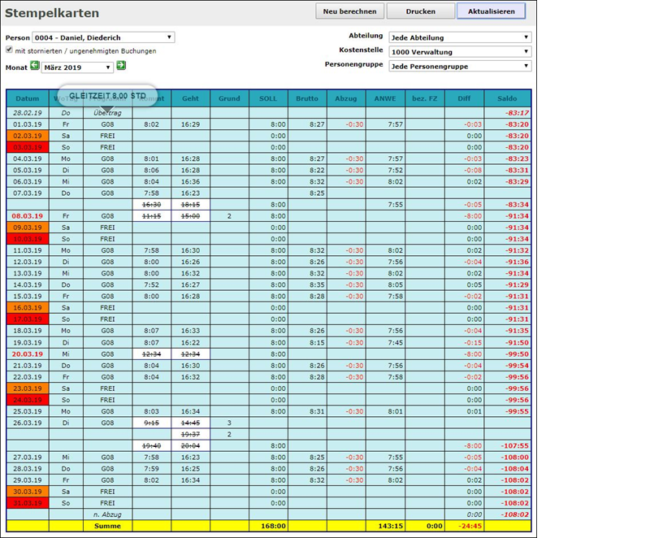
Task: Go to previous month with green arrow
Action: coord(35,66)
